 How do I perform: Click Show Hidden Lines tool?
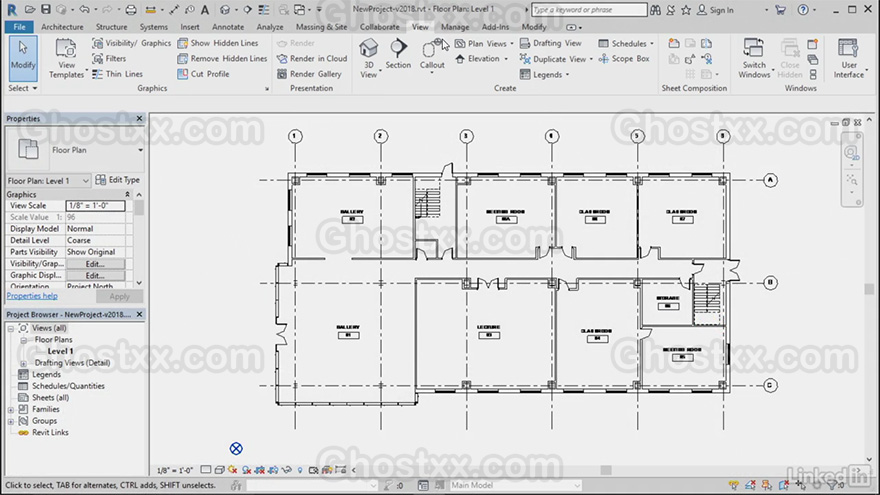pyautogui.click(x=218, y=43)
